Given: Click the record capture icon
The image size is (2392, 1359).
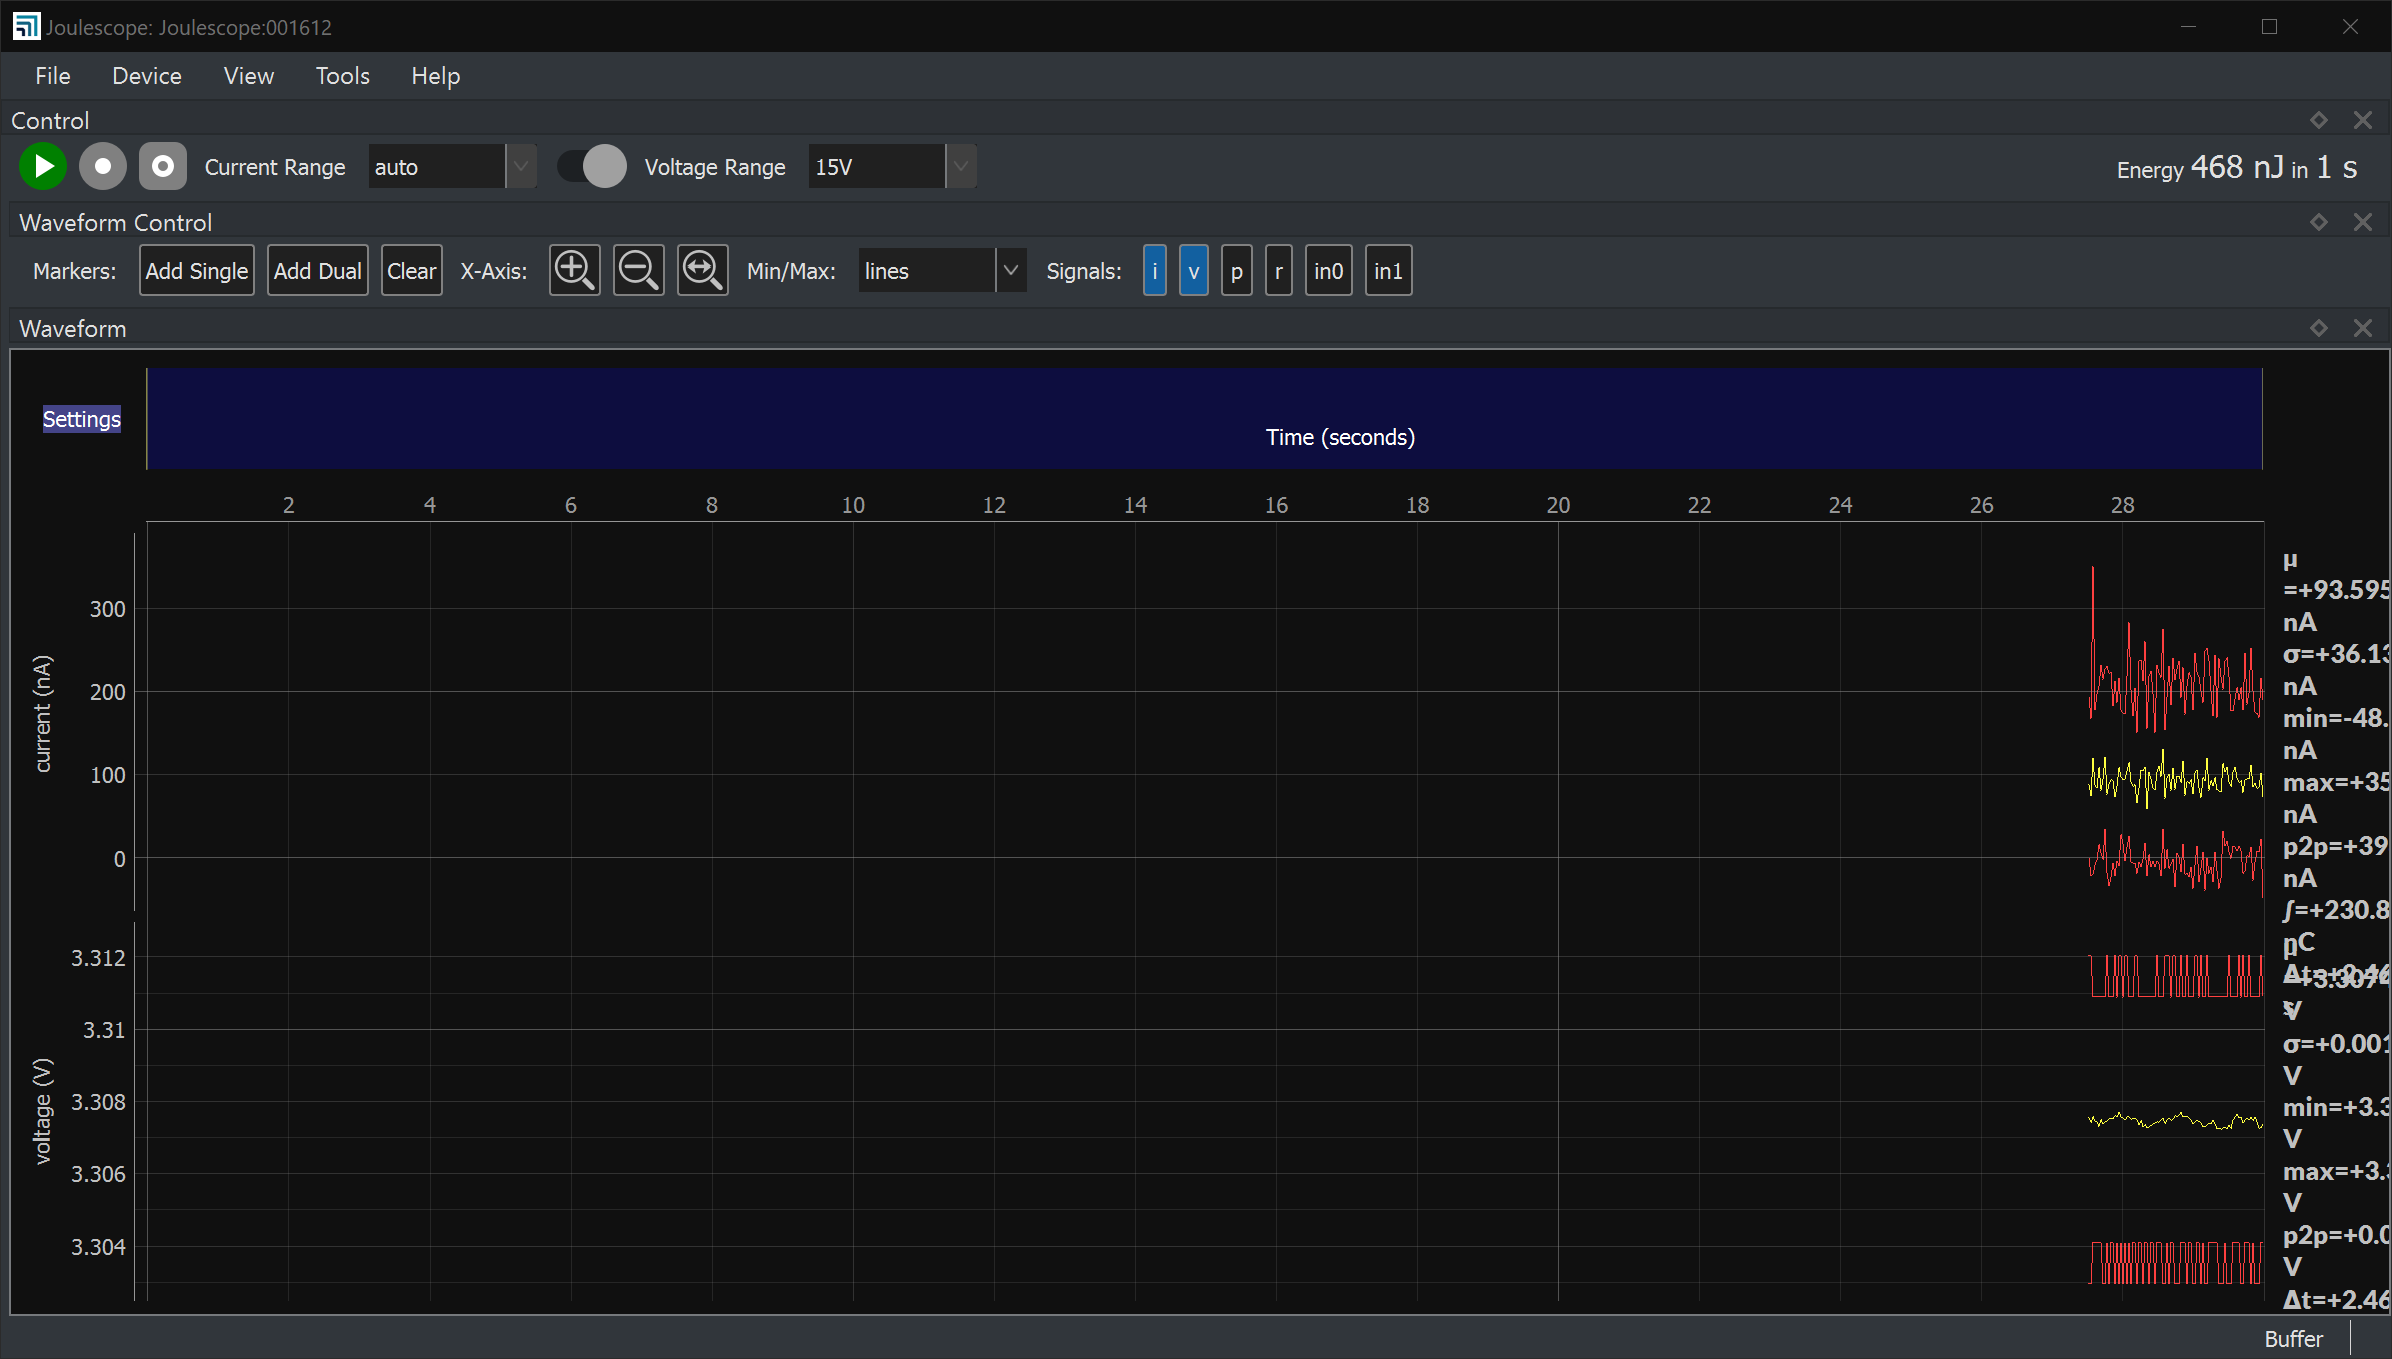Looking at the screenshot, I should tap(102, 166).
